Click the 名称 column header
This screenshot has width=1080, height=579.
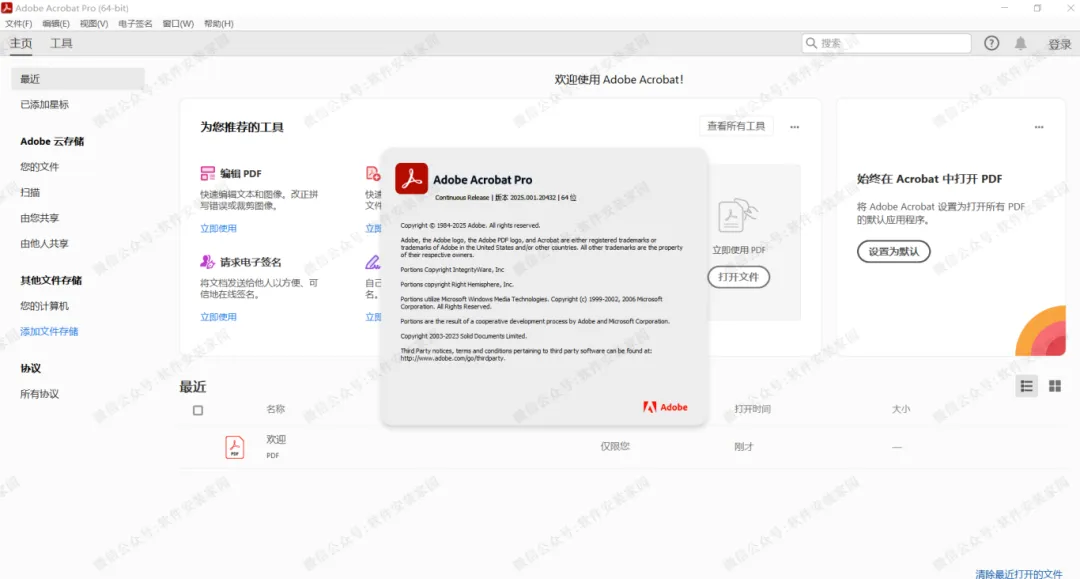pos(276,409)
